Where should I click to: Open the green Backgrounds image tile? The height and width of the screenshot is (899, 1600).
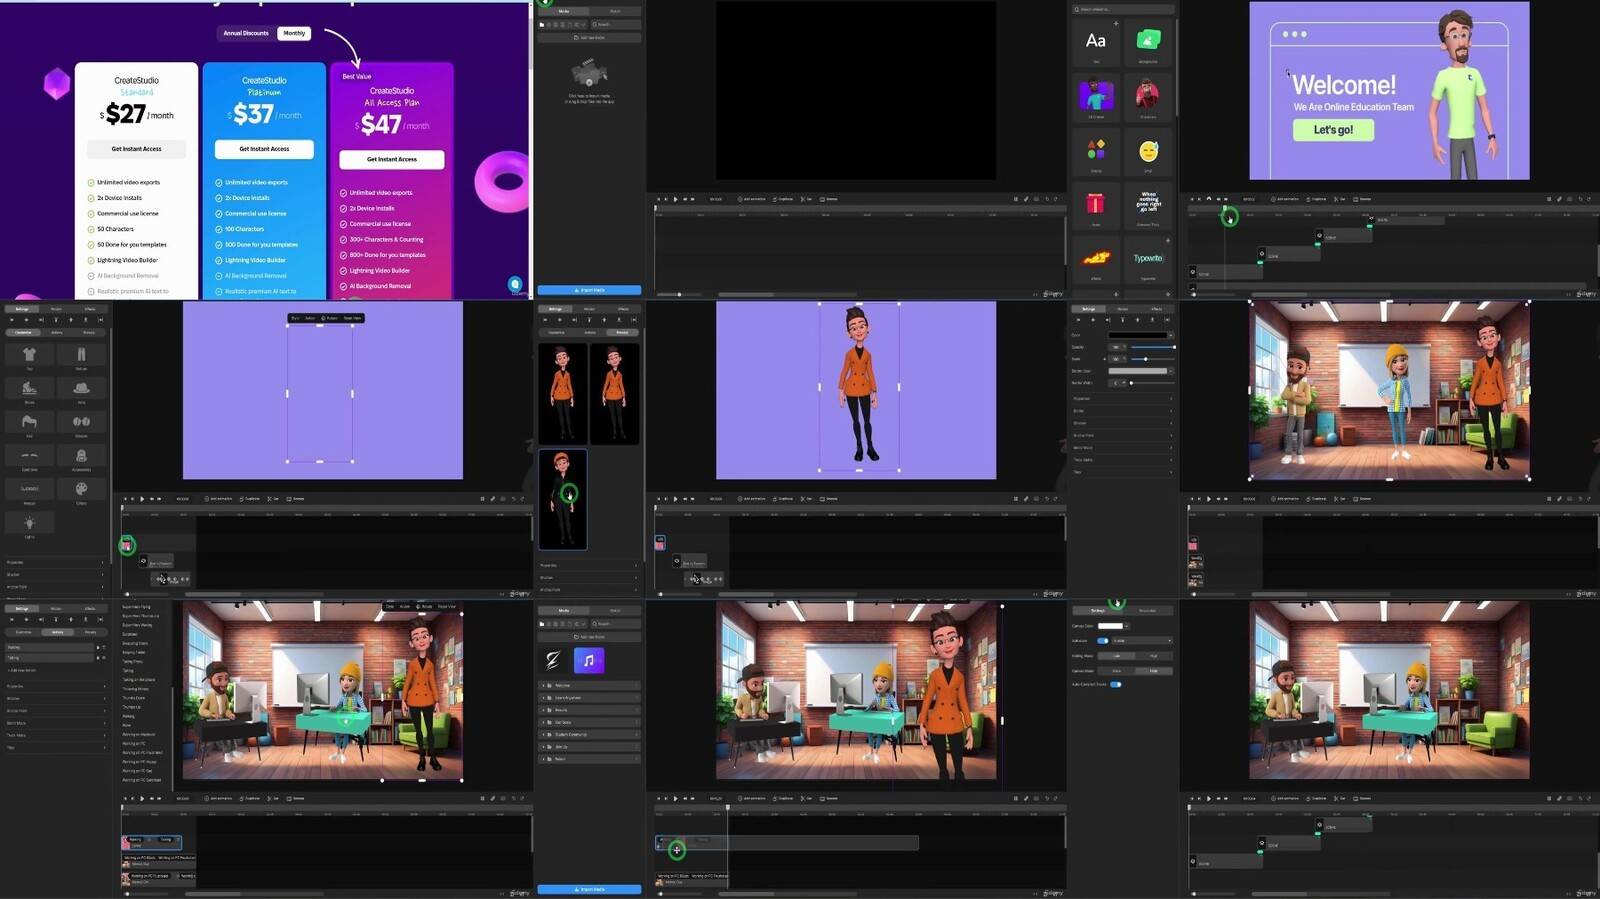point(1148,40)
